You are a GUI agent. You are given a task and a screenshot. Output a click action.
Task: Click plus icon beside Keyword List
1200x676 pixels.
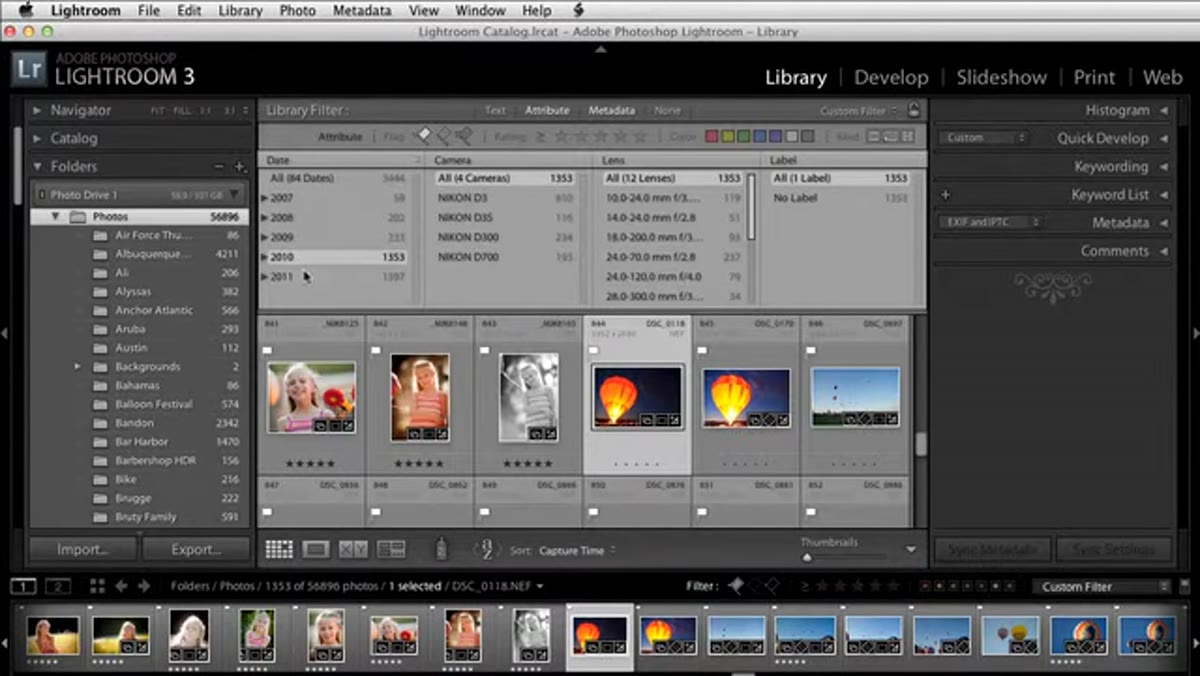pos(945,195)
